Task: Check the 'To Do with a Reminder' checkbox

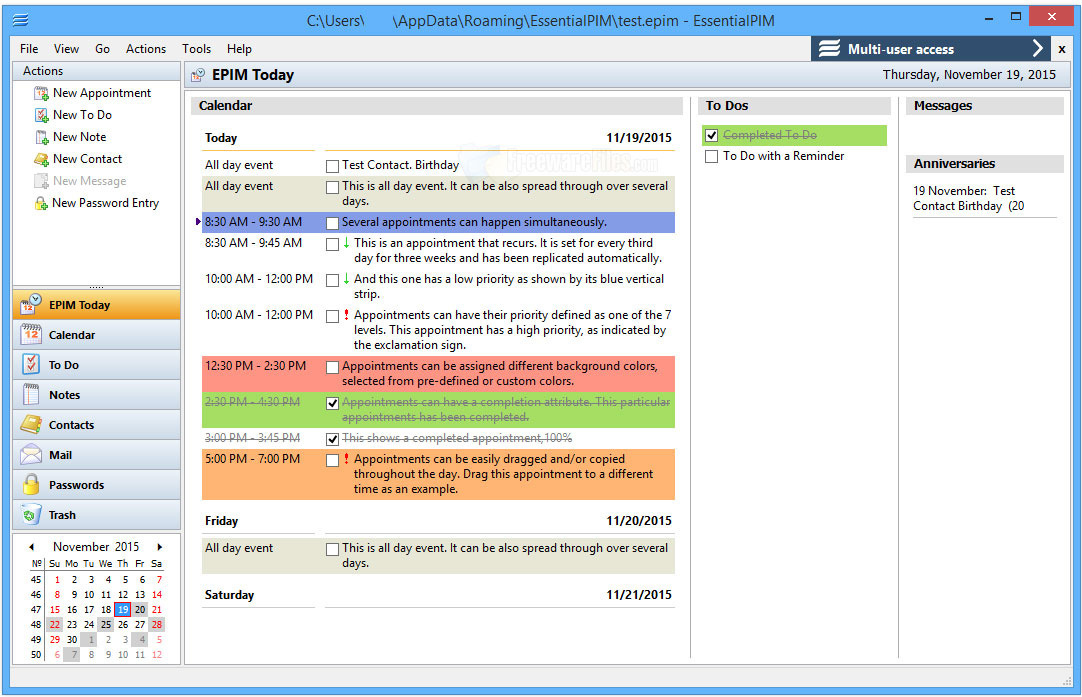Action: click(711, 157)
